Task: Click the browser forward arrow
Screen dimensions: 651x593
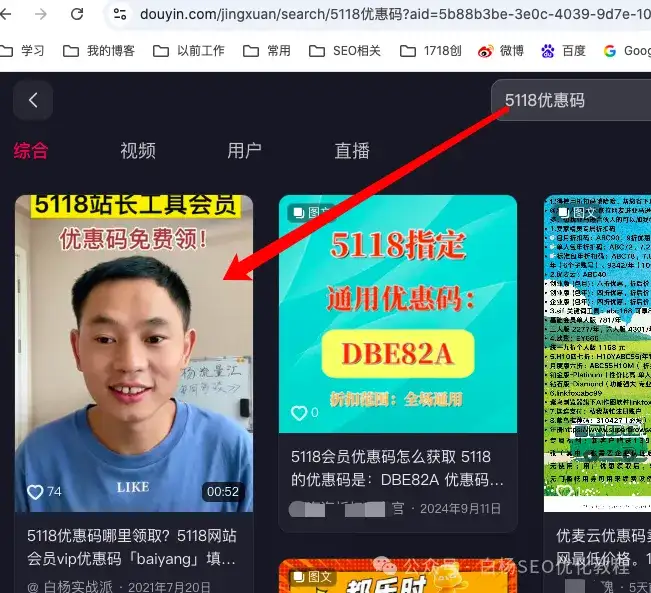Action: click(x=41, y=14)
